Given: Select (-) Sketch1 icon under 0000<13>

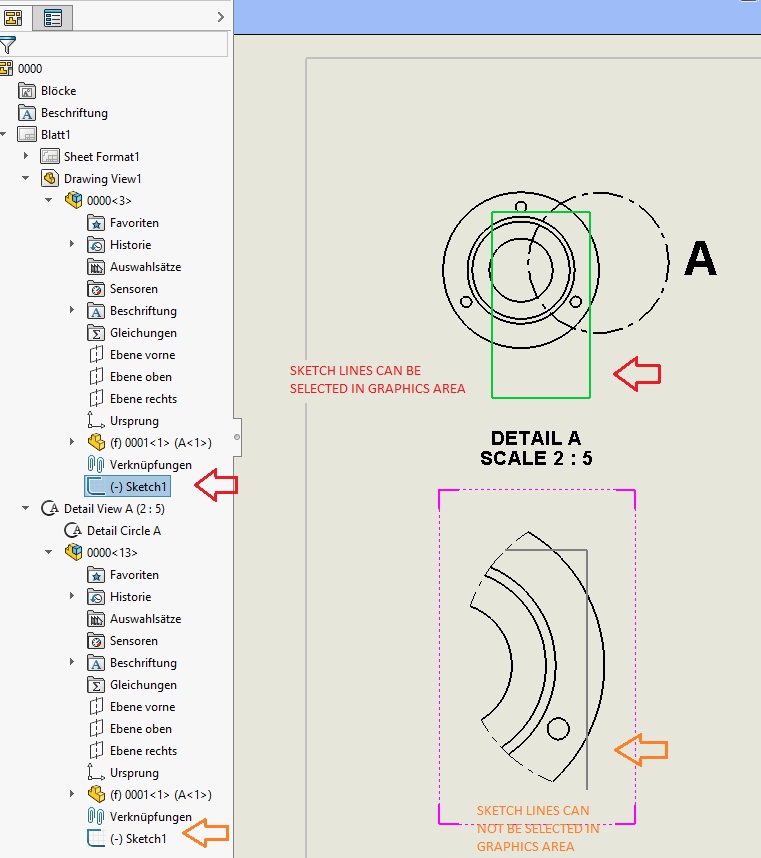Looking at the screenshot, I should [x=96, y=838].
